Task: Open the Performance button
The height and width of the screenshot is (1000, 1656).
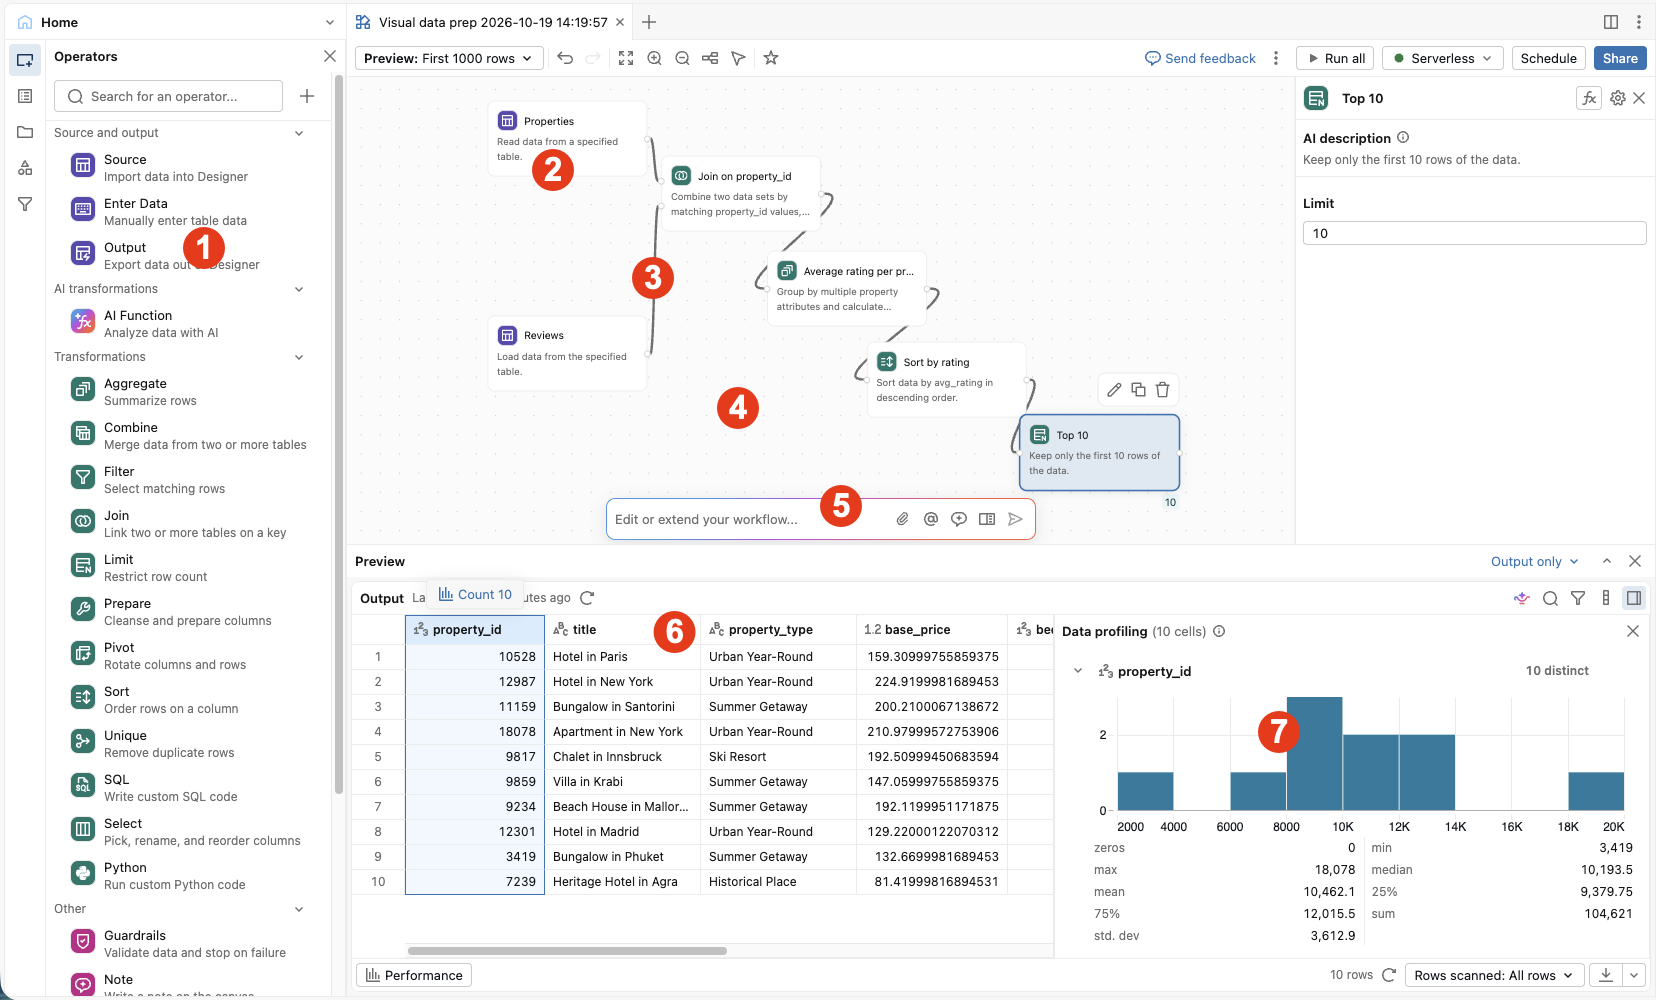Action: [414, 975]
